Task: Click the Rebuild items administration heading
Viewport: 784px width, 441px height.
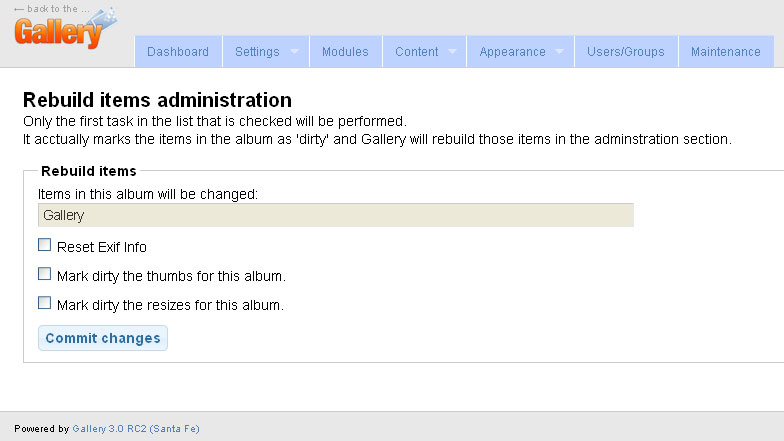Action: [x=158, y=100]
